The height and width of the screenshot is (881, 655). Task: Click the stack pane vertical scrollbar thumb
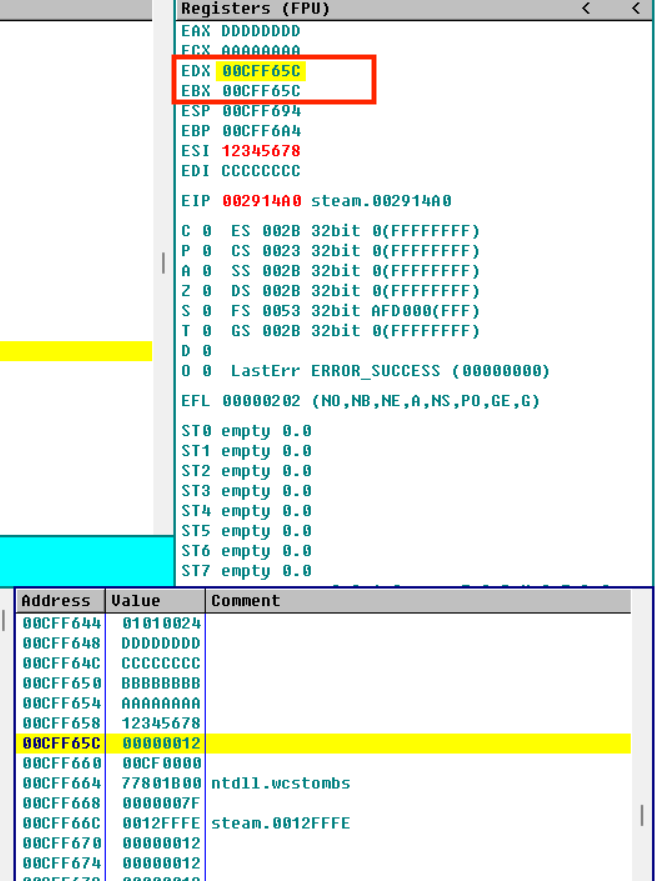click(x=642, y=815)
